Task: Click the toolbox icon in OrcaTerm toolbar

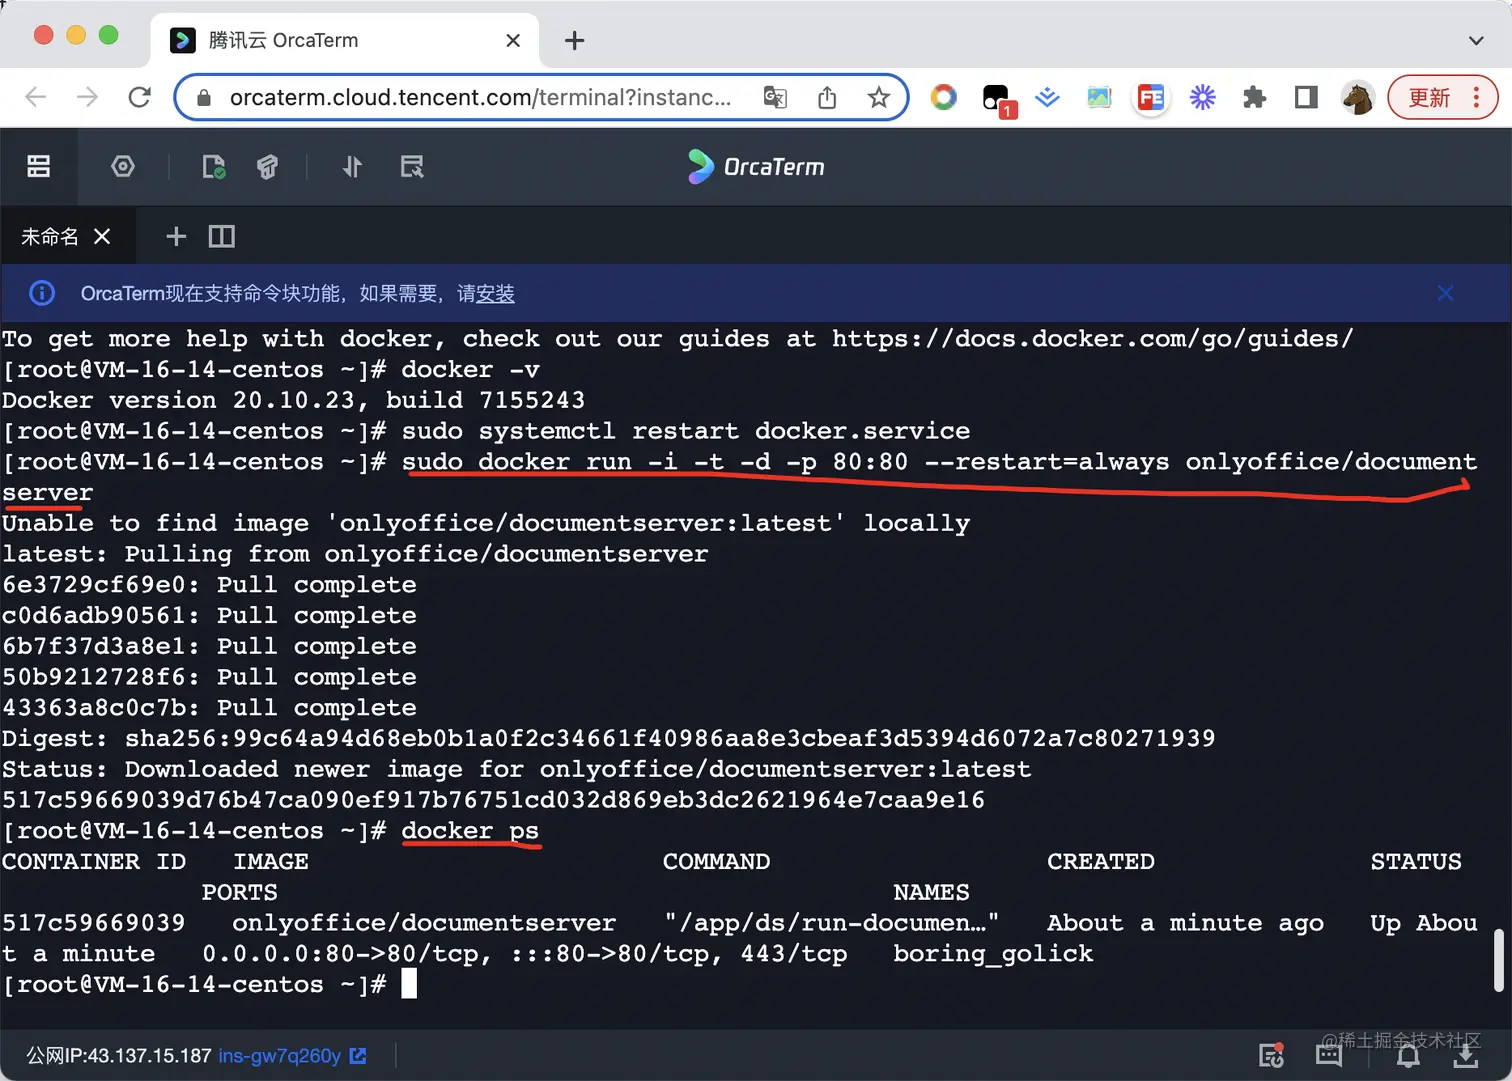Action: [x=267, y=166]
